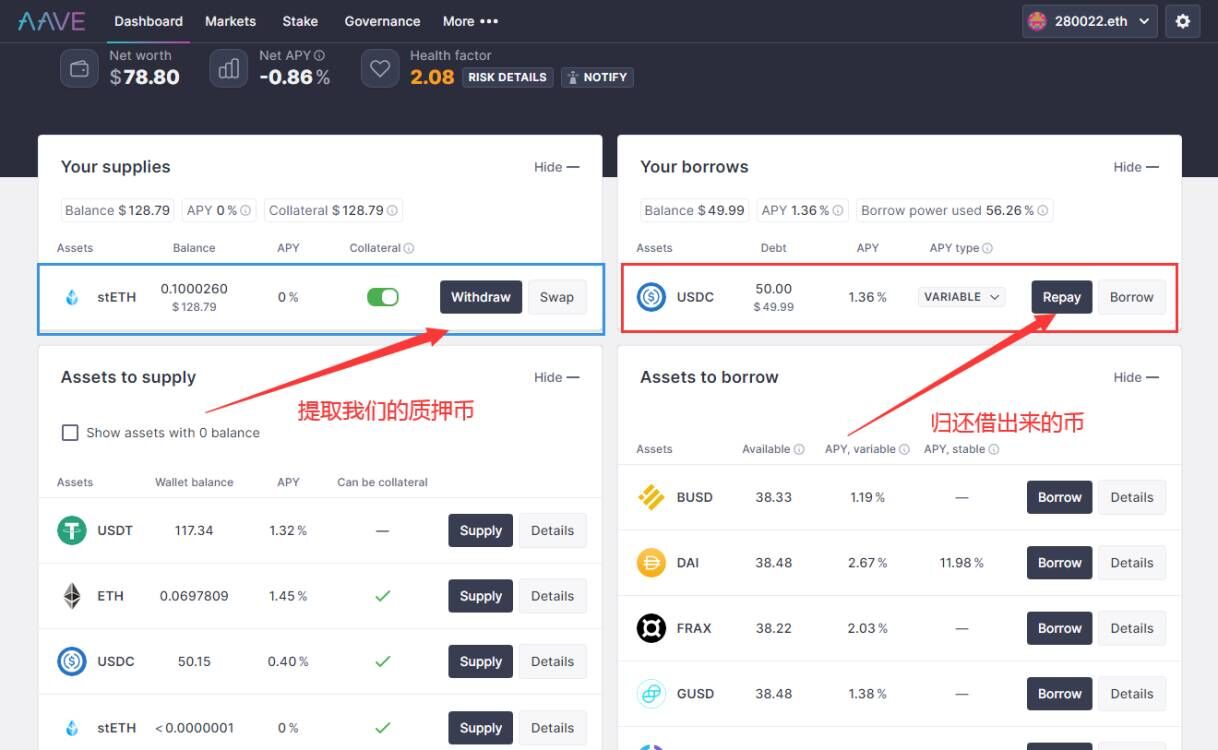Viewport: 1218px width, 750px height.
Task: Borrow GUSD
Action: click(1060, 694)
